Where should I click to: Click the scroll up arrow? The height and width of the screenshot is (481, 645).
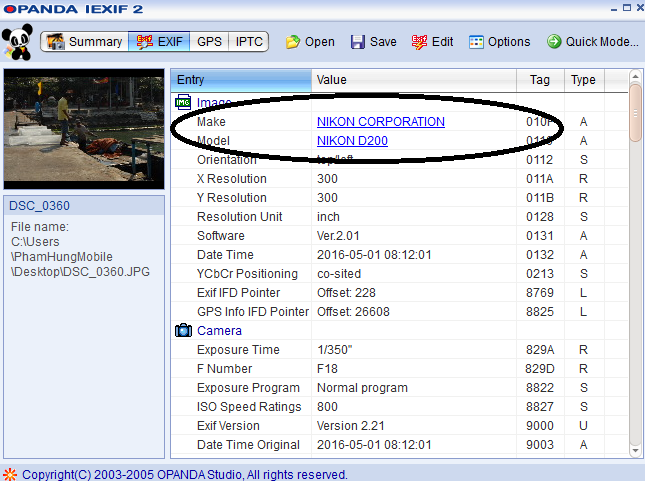point(636,77)
